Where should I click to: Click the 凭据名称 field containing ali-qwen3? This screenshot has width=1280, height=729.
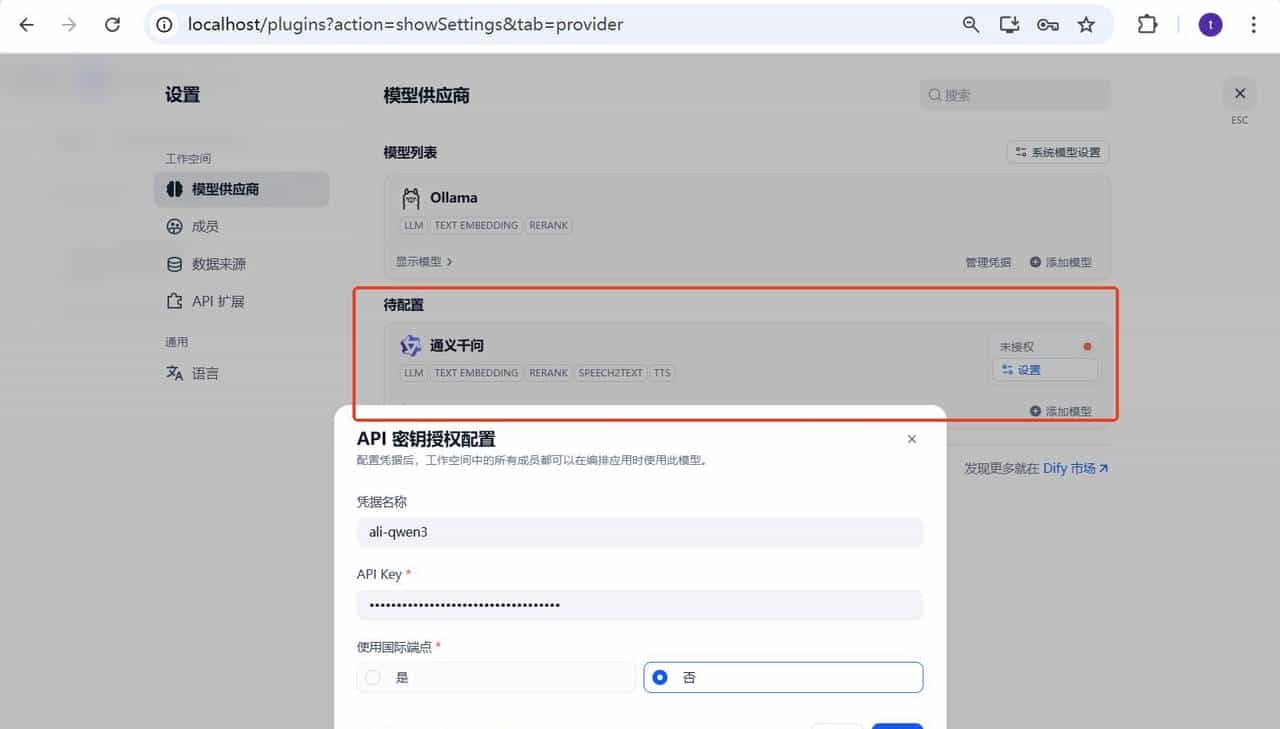(640, 532)
